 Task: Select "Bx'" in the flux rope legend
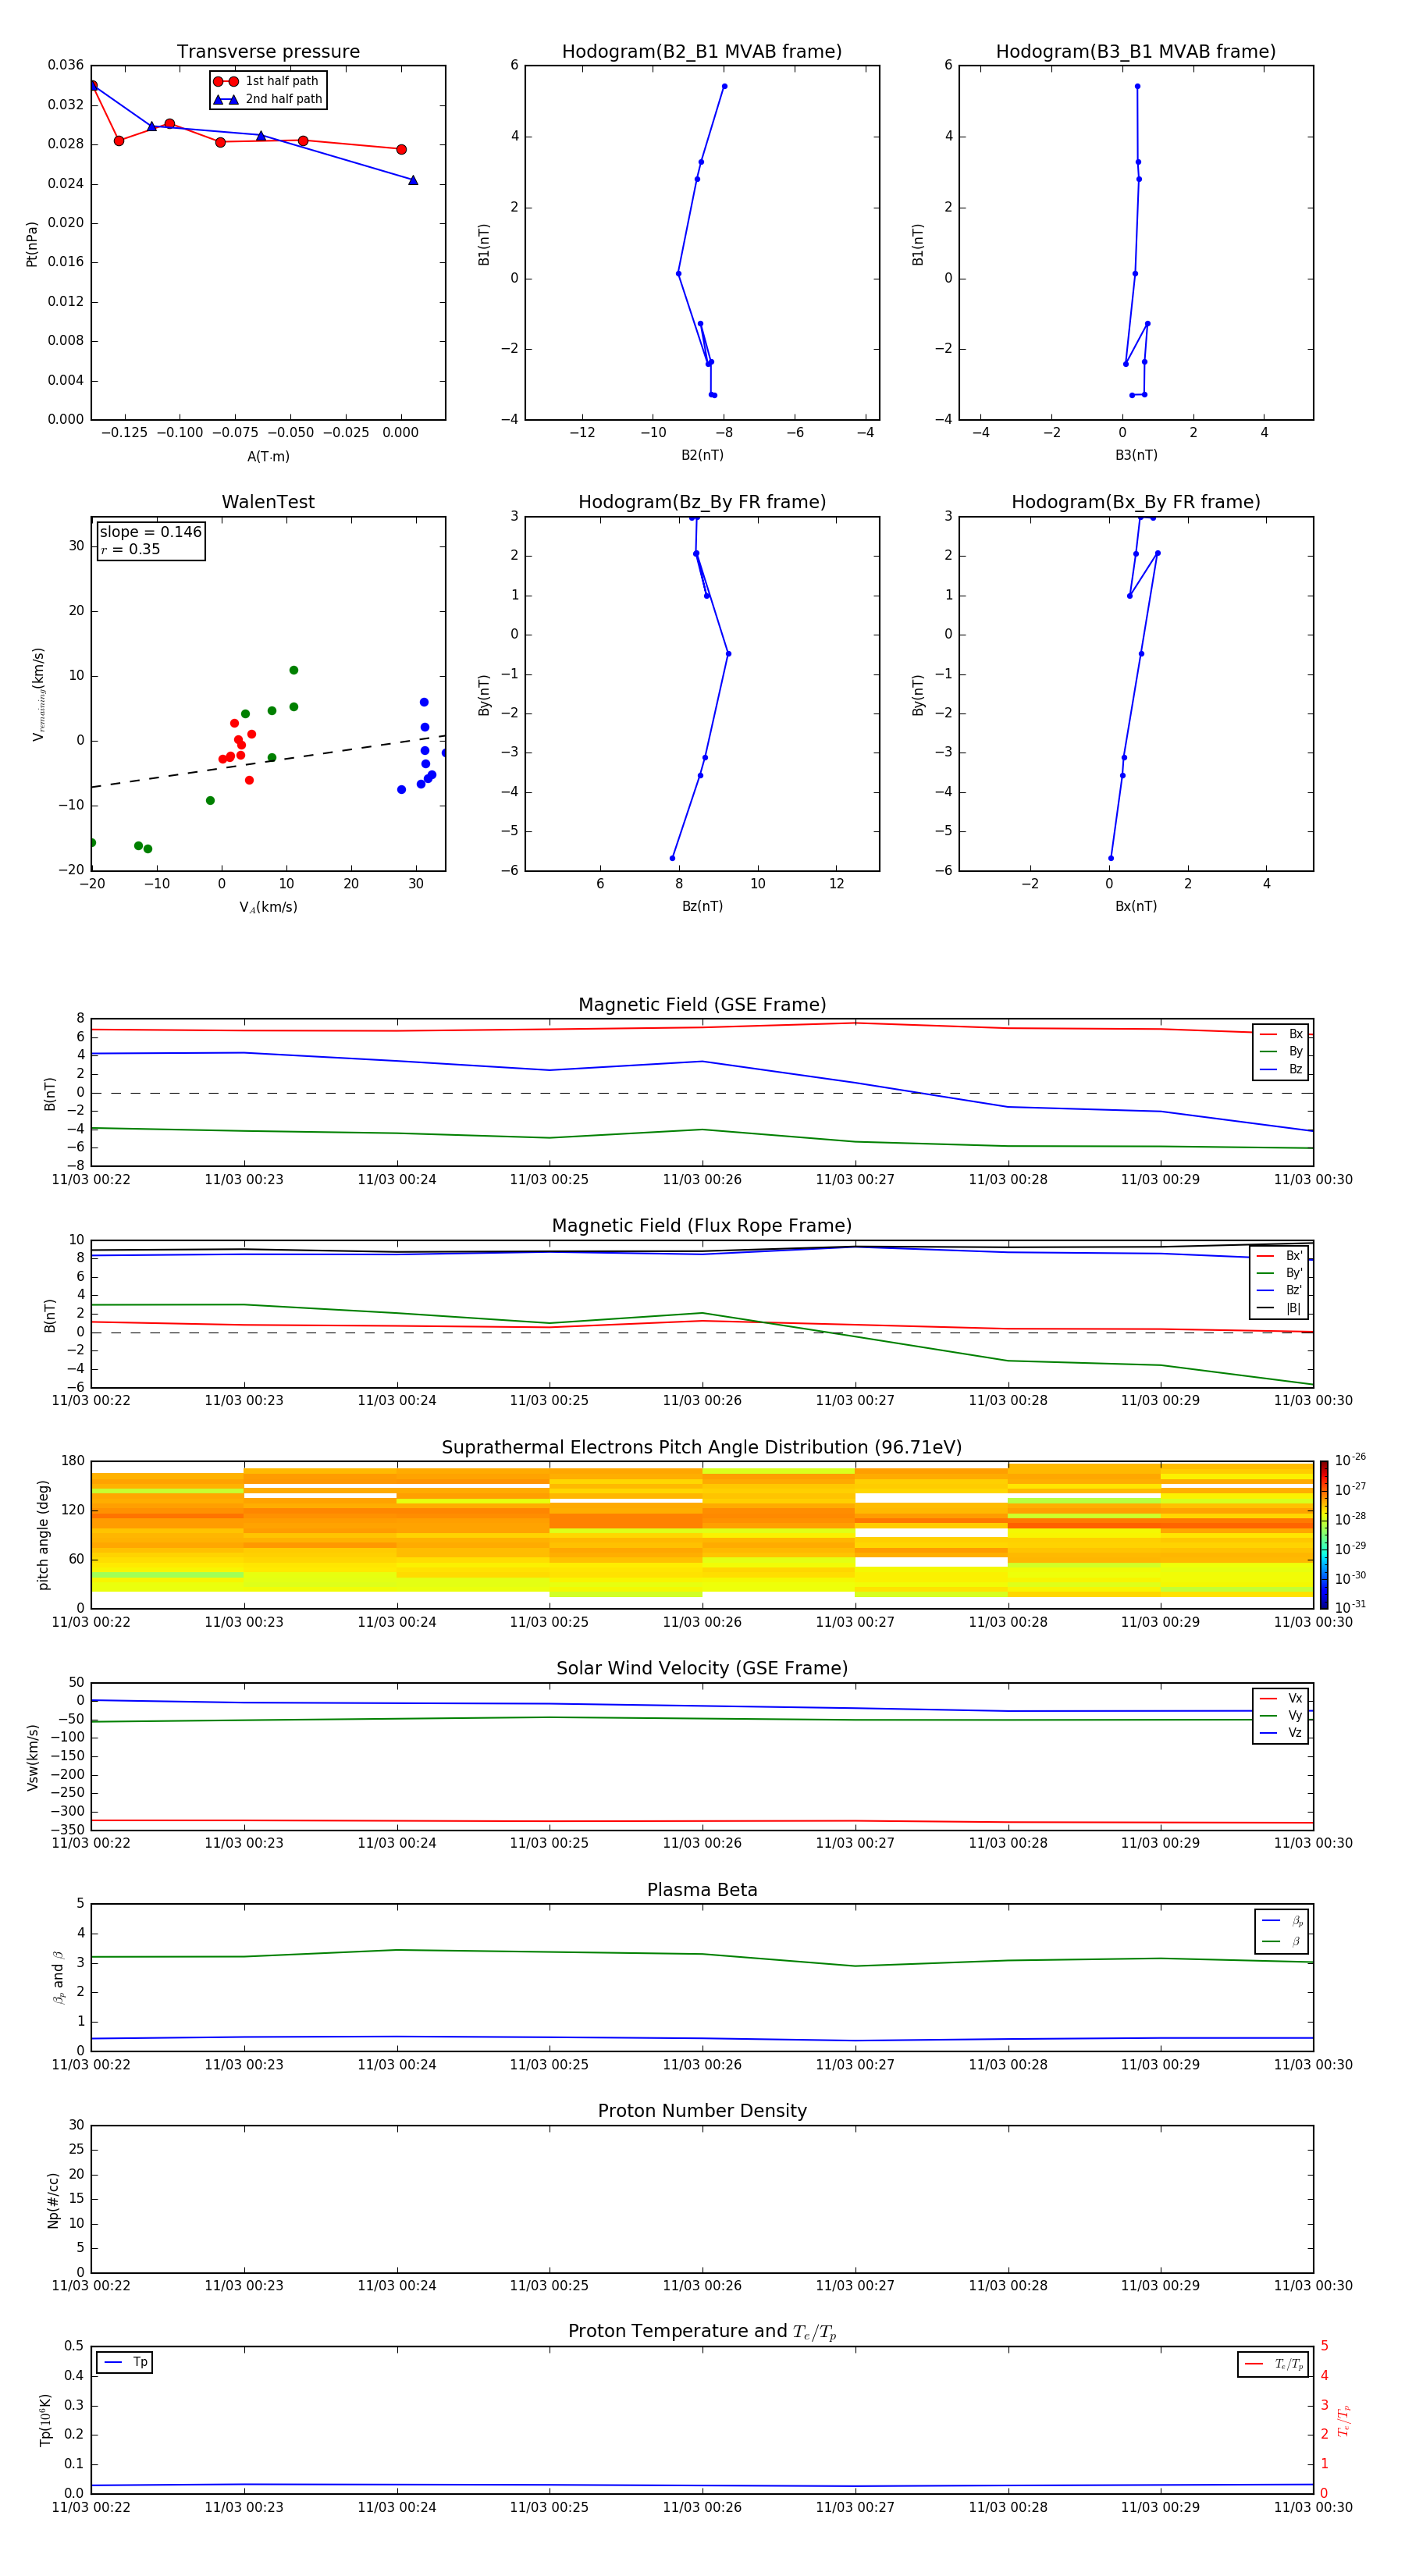(x=1280, y=1256)
